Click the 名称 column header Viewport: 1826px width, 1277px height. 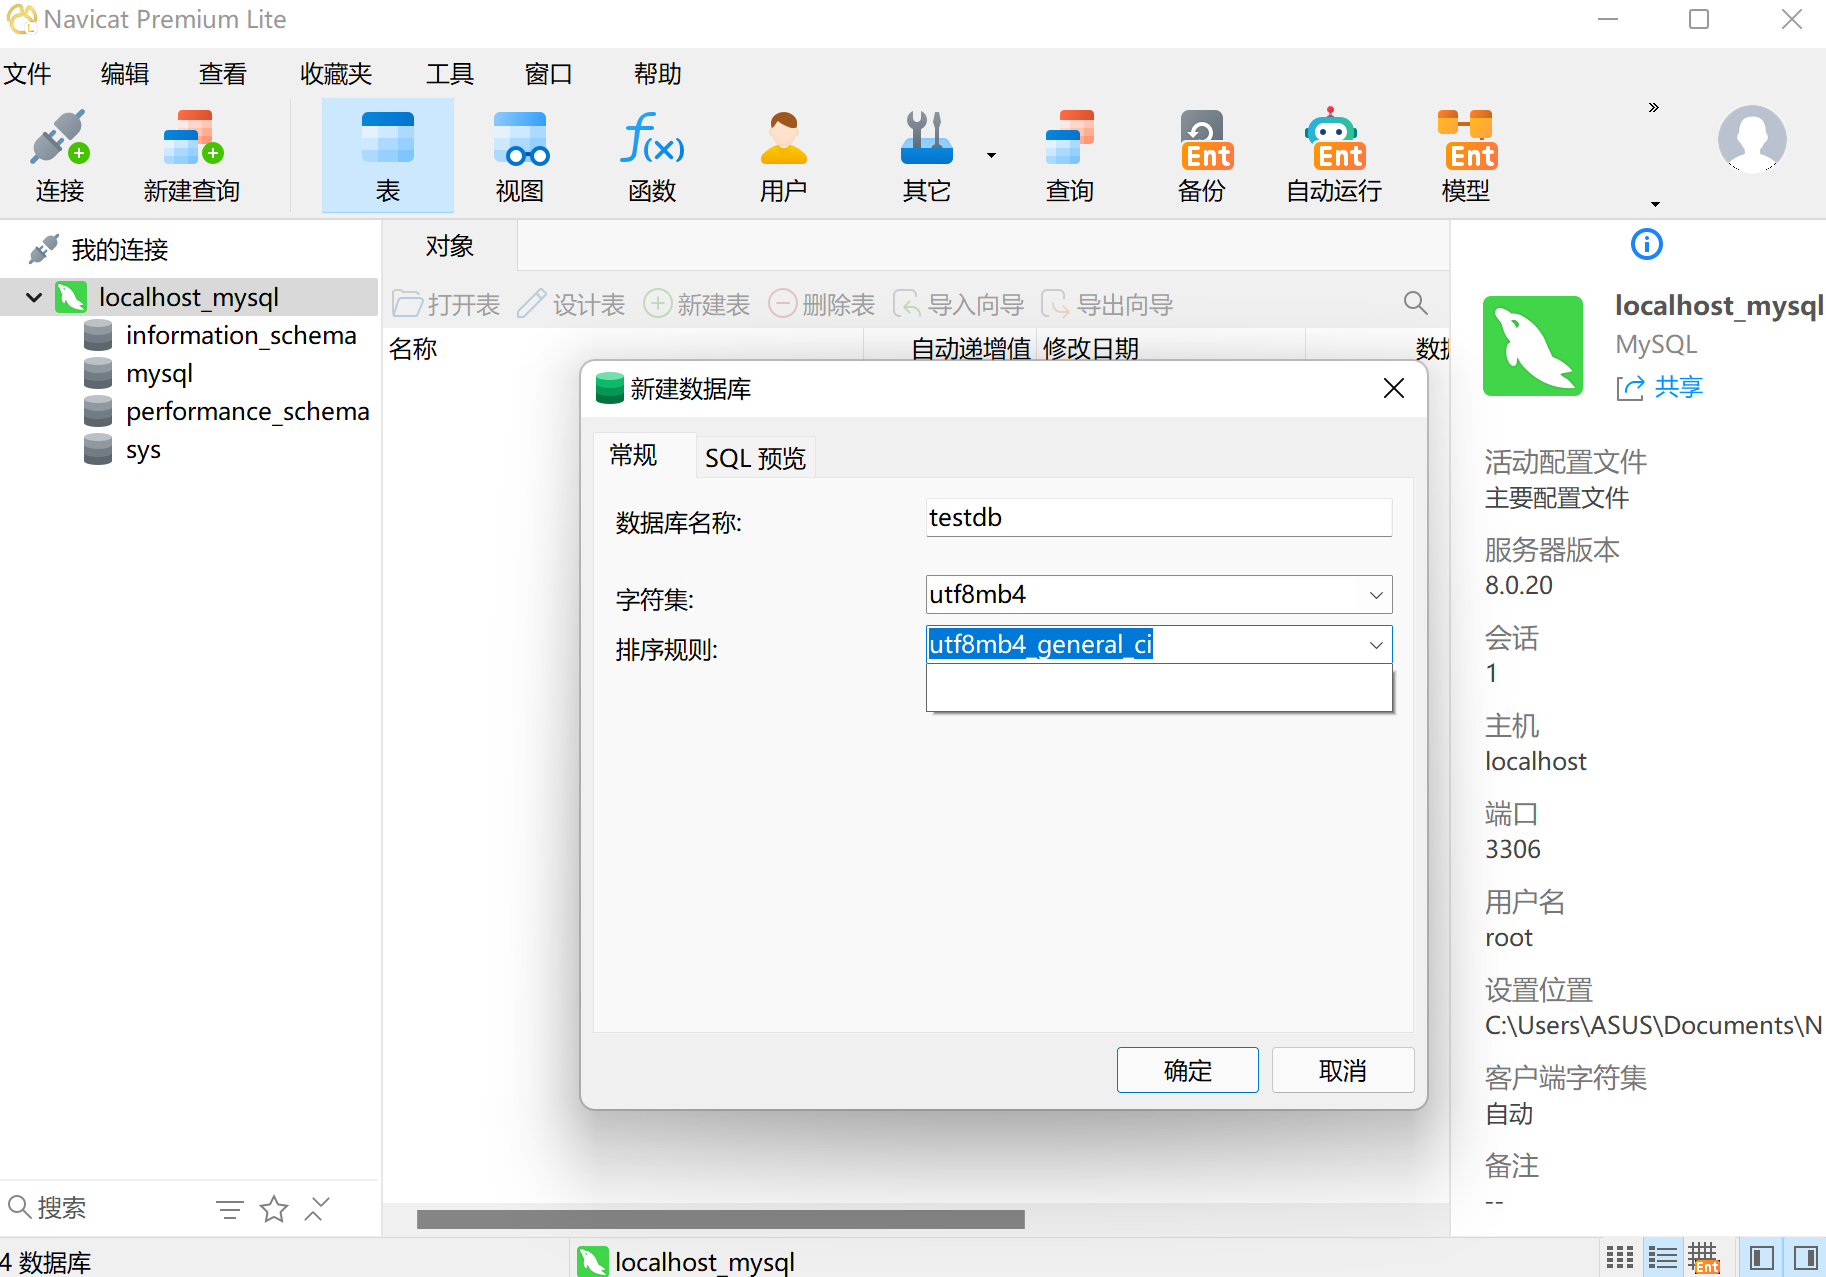pos(413,348)
